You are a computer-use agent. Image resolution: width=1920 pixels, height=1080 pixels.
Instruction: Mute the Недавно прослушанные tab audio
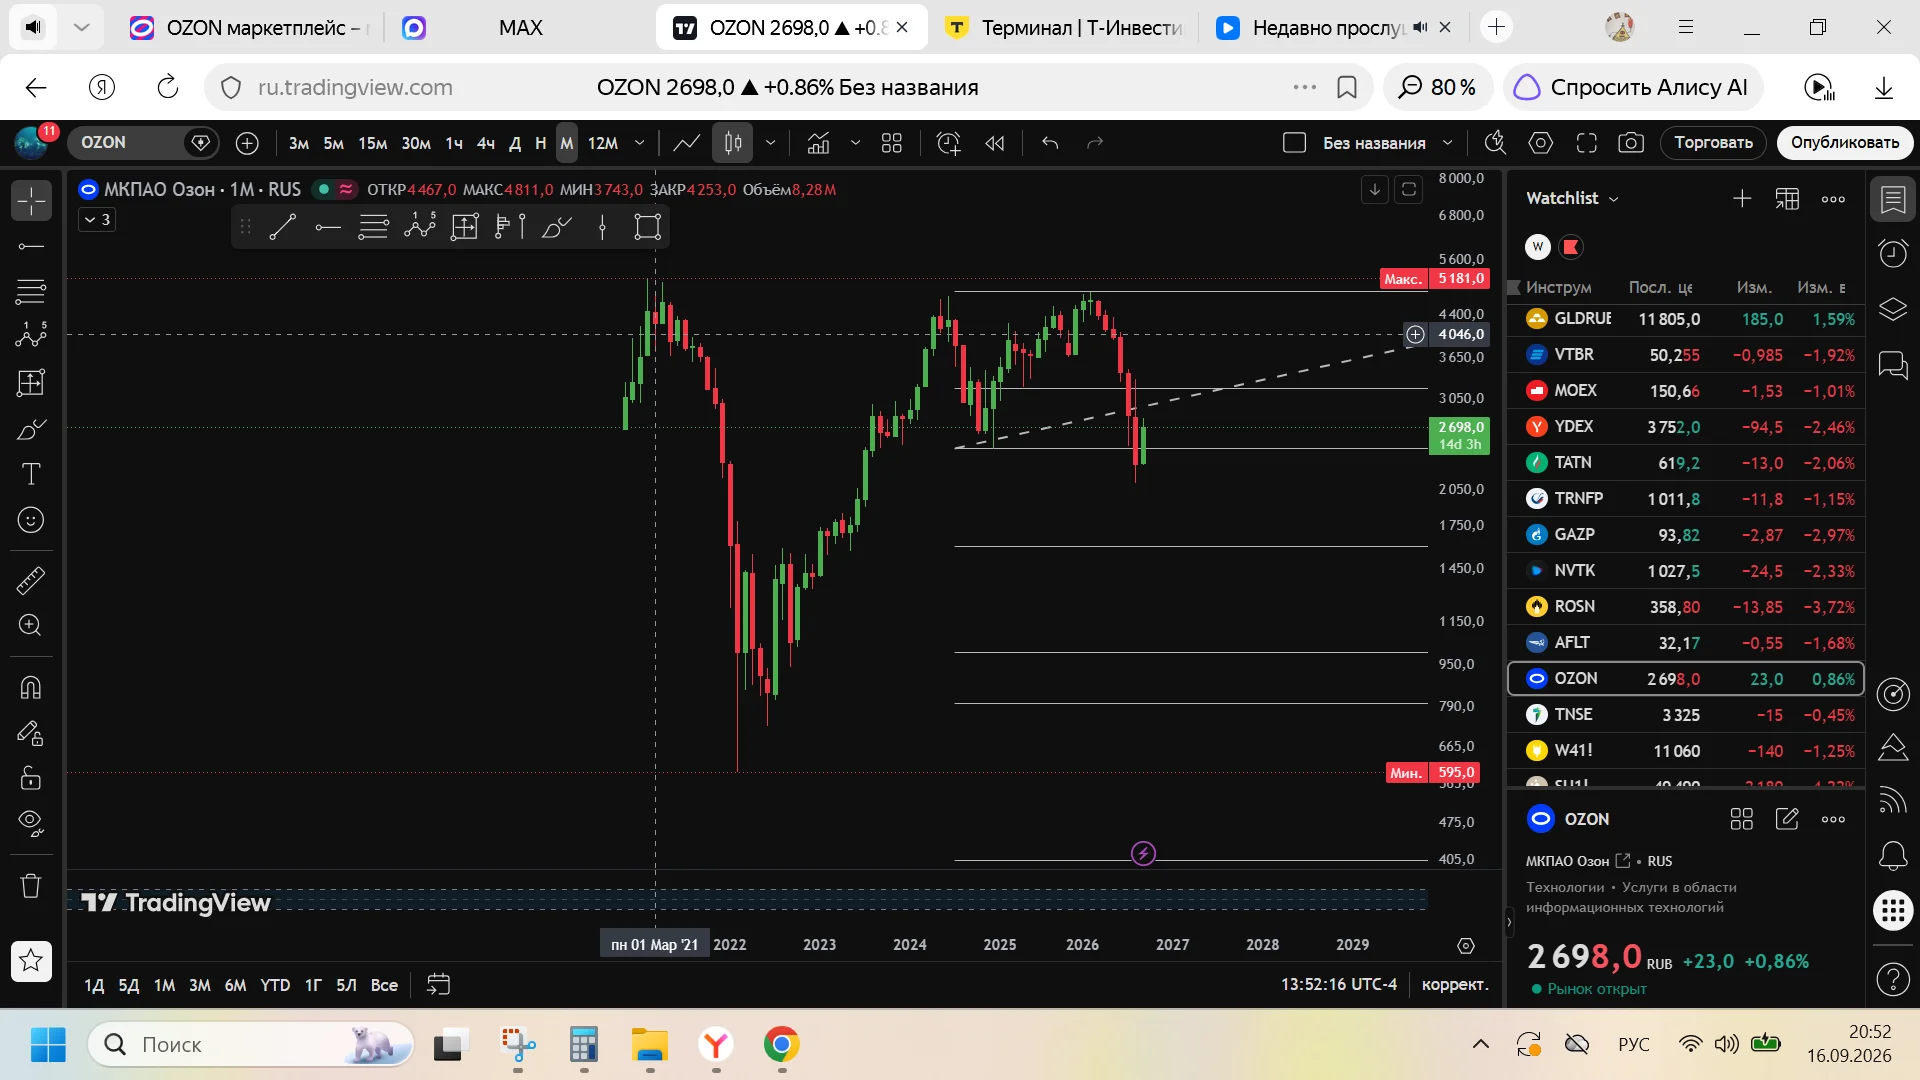[x=1420, y=28]
